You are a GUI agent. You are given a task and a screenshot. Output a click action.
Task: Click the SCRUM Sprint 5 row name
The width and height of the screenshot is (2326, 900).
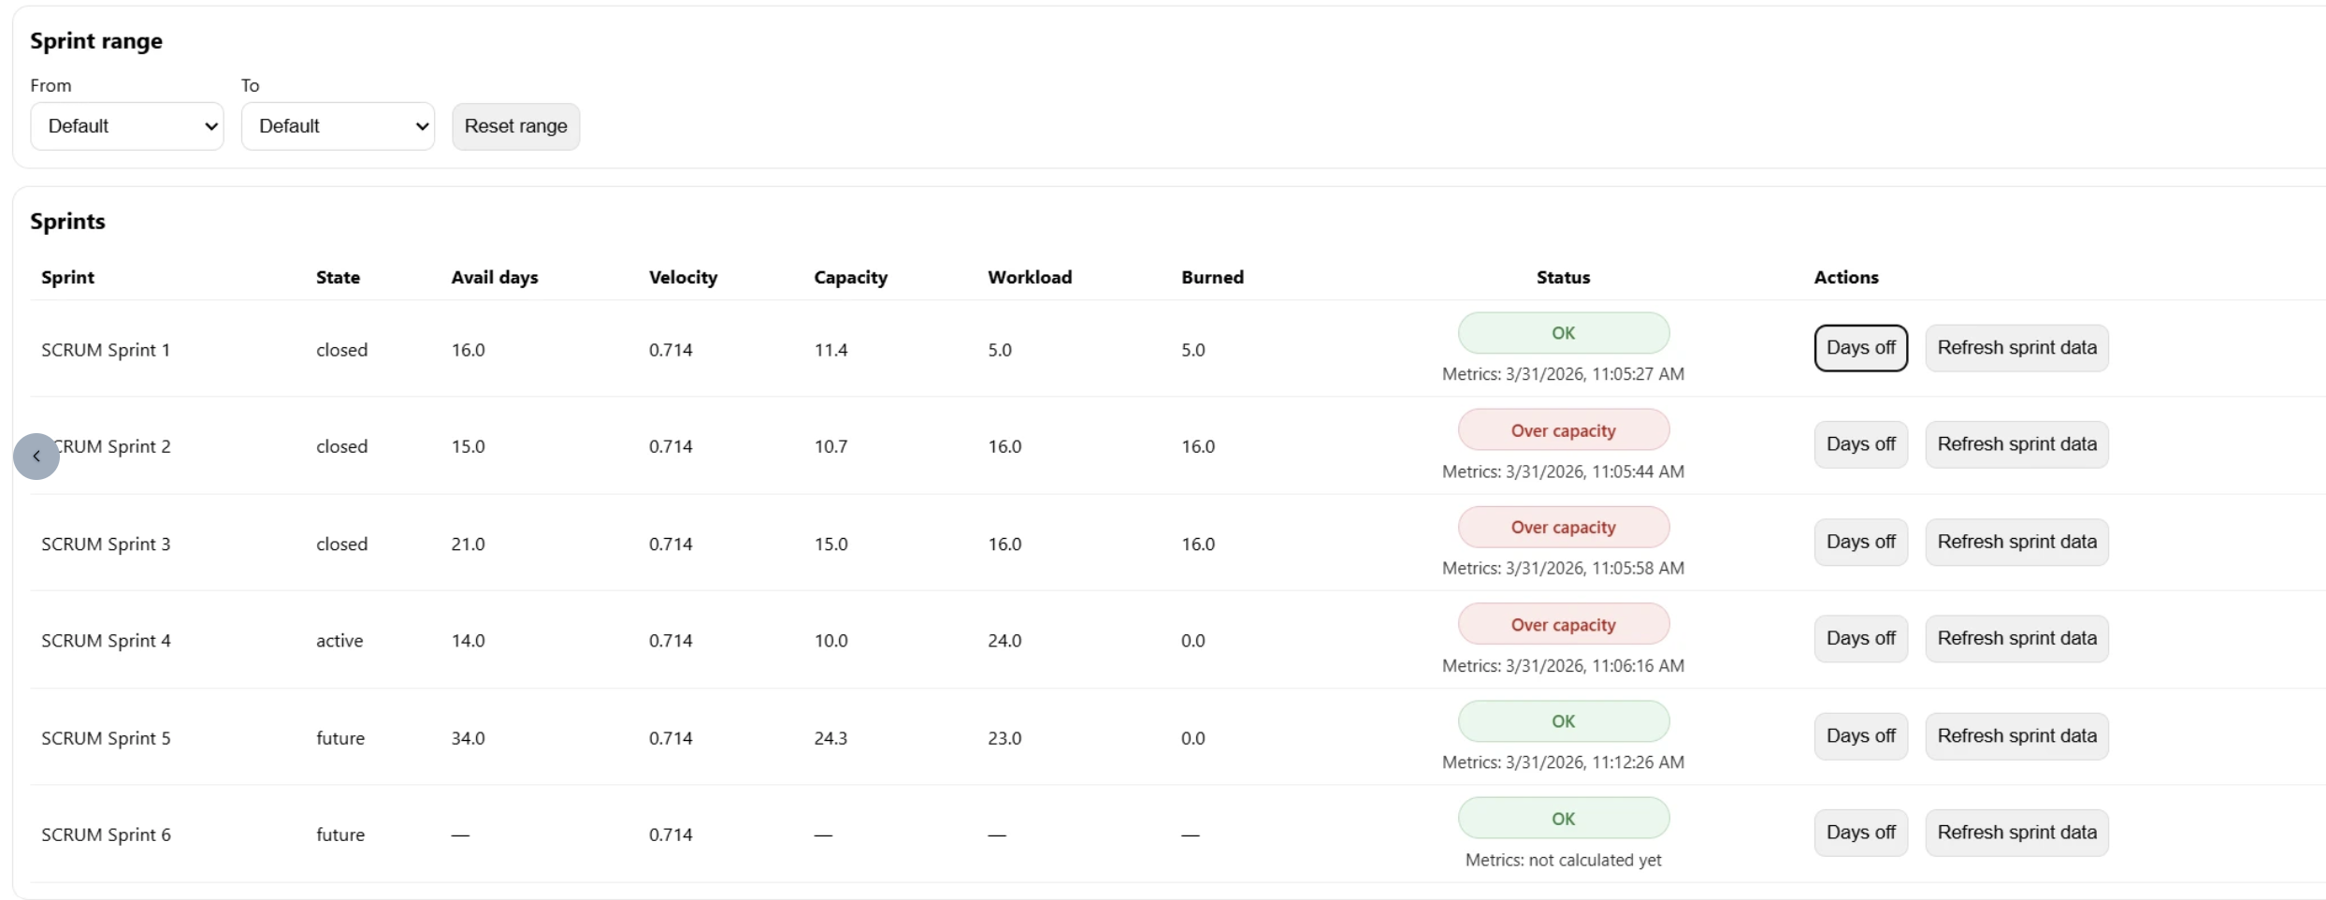click(x=106, y=738)
